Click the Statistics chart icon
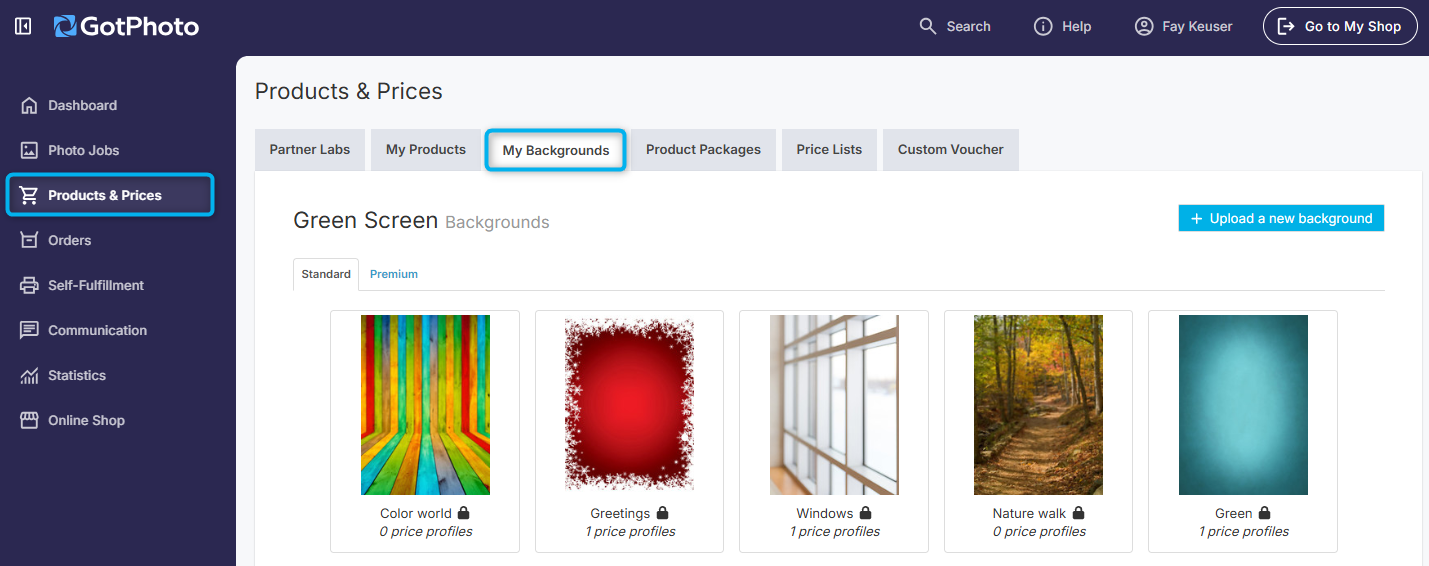Screen dimensions: 1429x566 pos(29,375)
